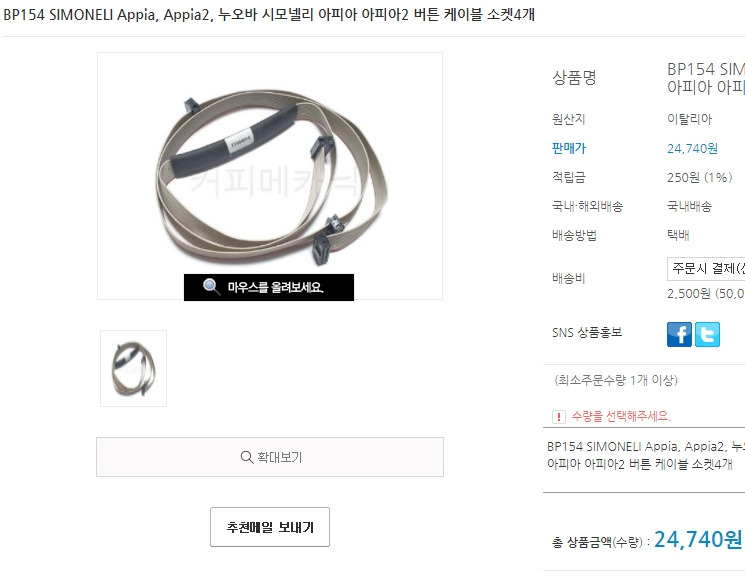The height and width of the screenshot is (572, 745).
Task: Click the 24,740원 sale price
Action: (x=692, y=149)
